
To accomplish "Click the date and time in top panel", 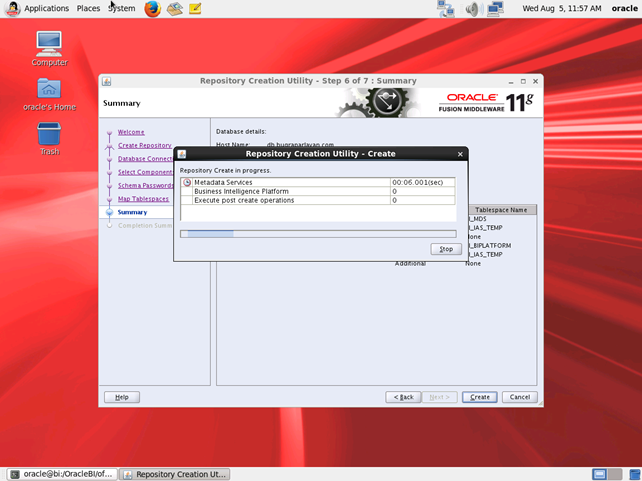I will pos(562,8).
